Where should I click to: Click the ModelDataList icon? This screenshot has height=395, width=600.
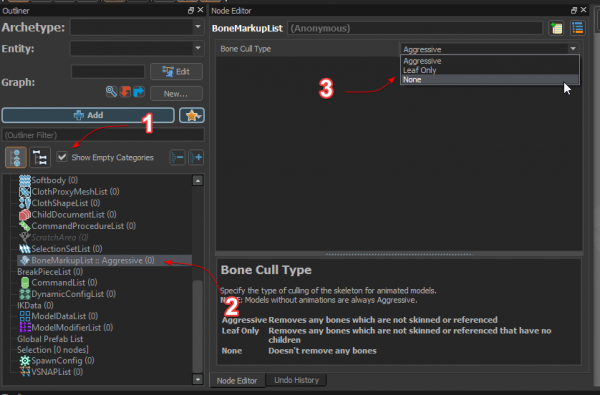[25, 316]
